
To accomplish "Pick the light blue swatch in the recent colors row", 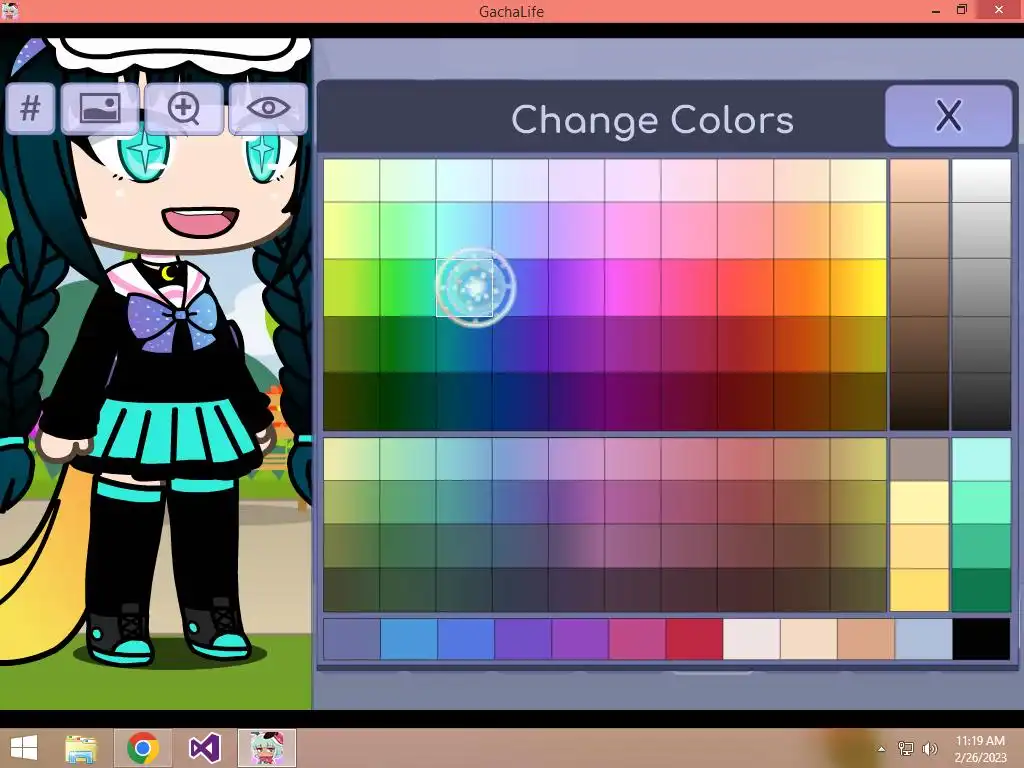I will pyautogui.click(x=409, y=639).
